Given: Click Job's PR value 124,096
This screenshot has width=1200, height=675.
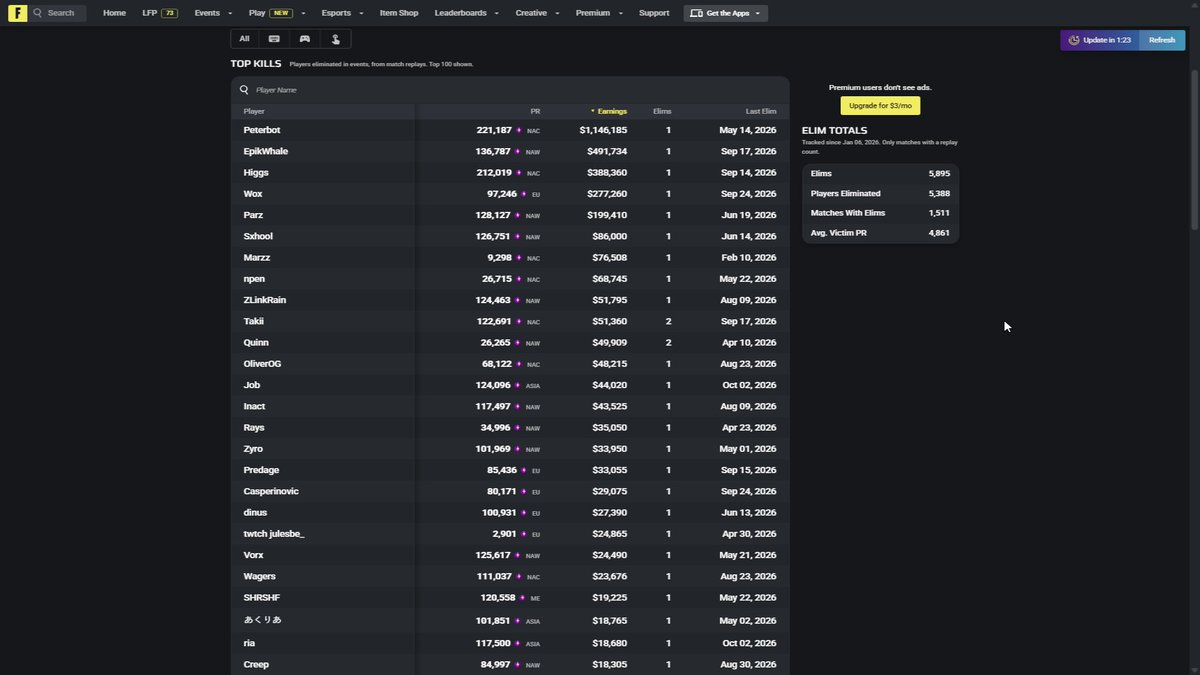Looking at the screenshot, I should pyautogui.click(x=494, y=385).
